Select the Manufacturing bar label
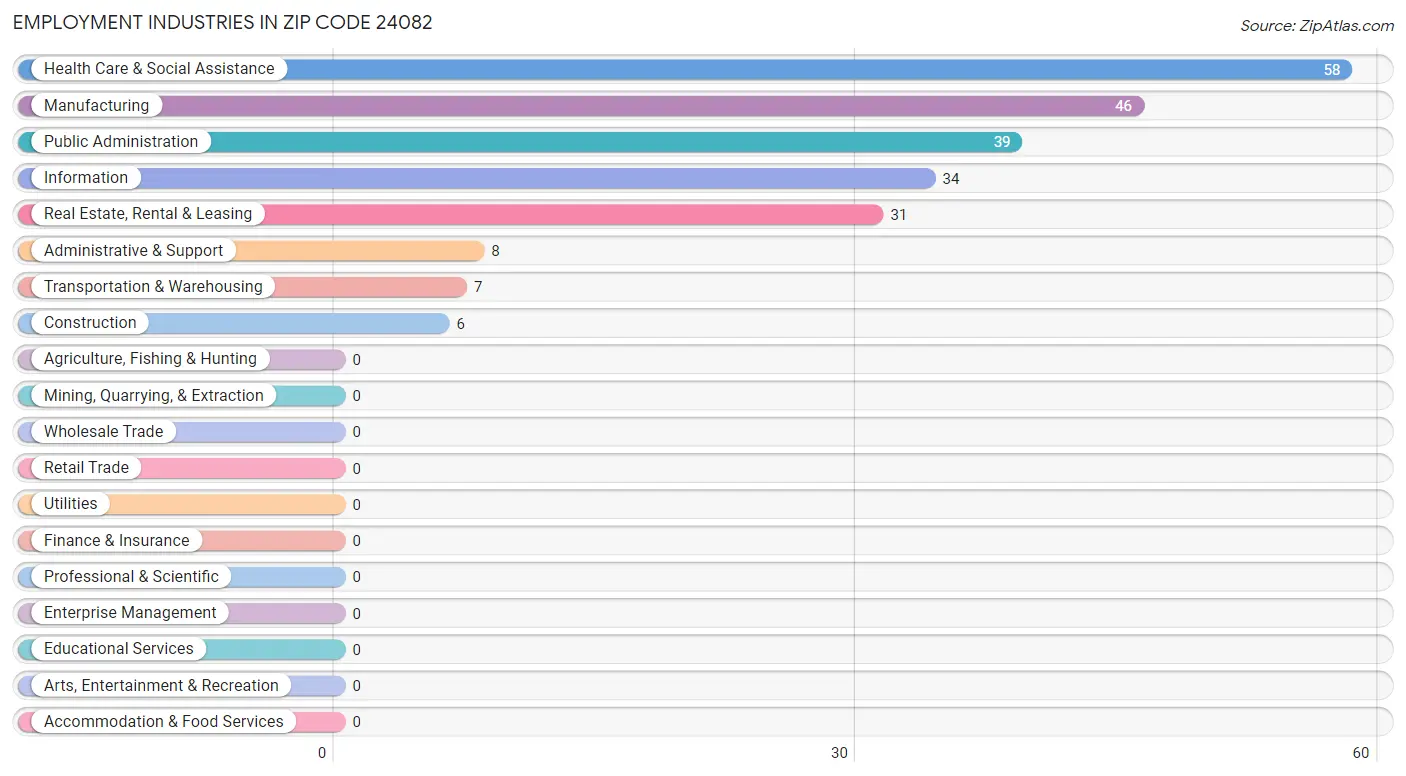The image size is (1406, 776). pos(96,105)
